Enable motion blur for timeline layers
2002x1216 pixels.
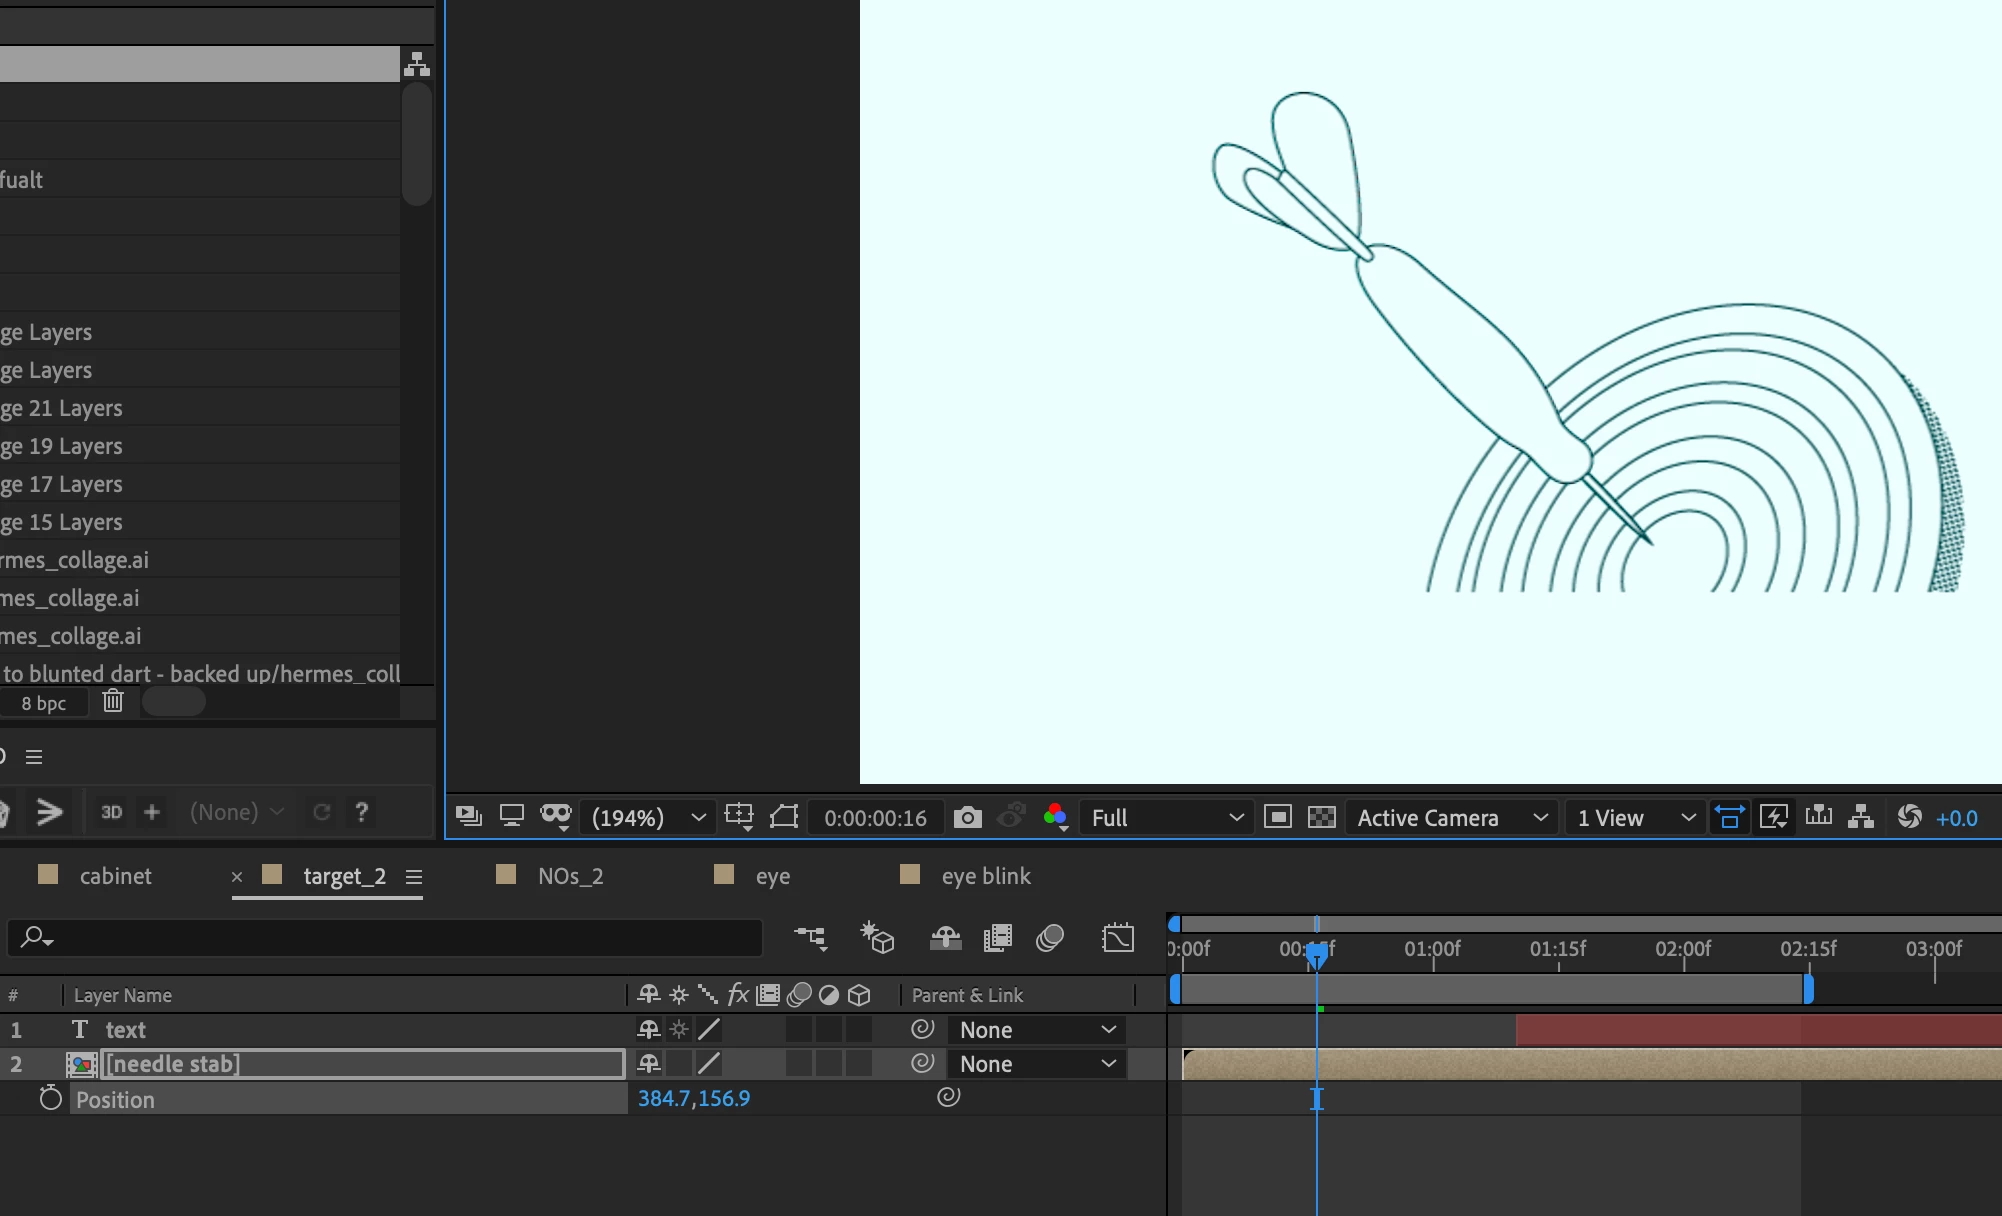pyautogui.click(x=1050, y=938)
